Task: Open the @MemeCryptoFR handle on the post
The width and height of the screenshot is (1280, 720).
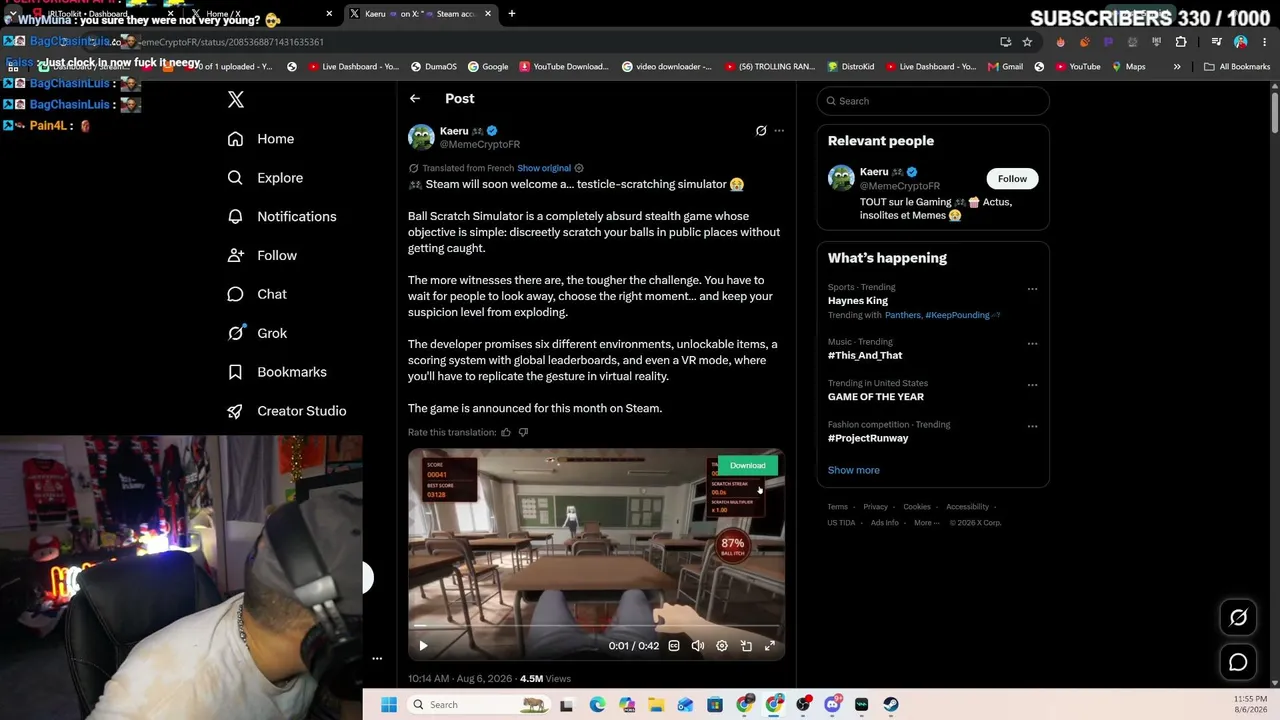Action: [x=480, y=145]
